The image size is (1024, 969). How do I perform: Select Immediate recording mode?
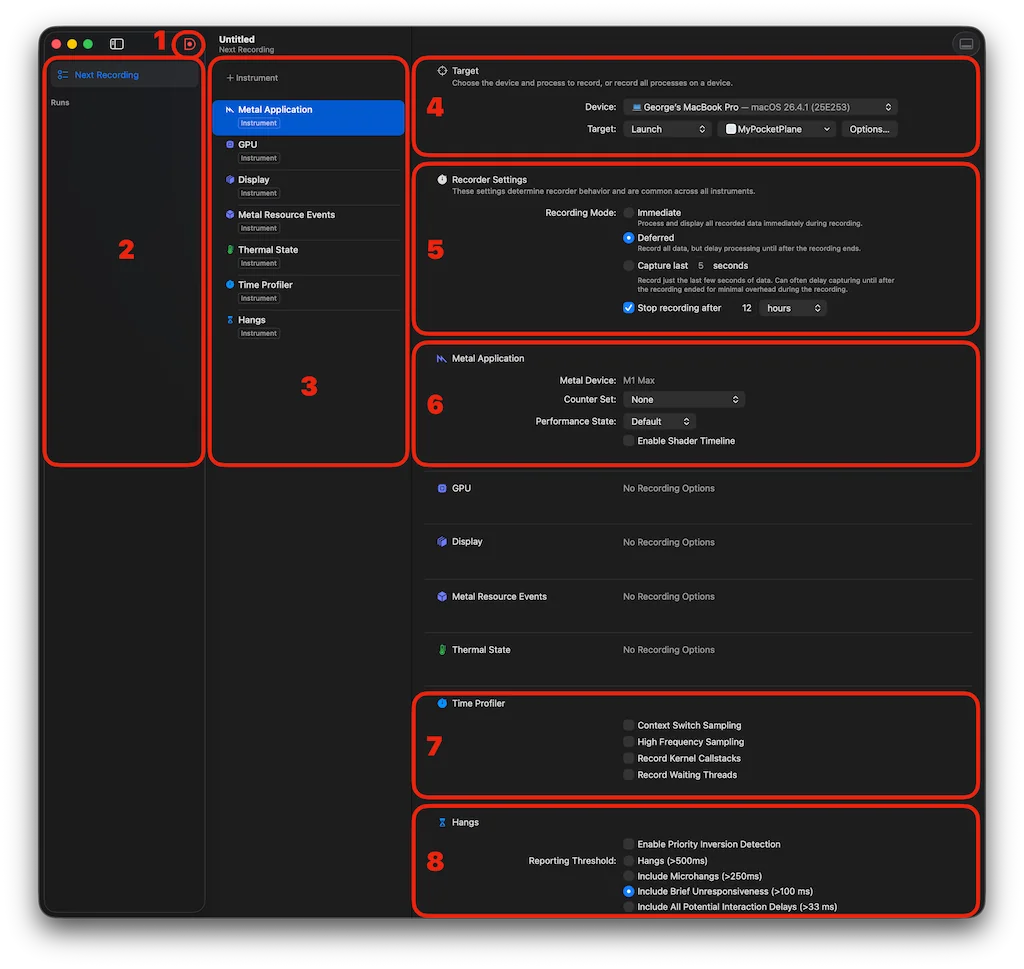pyautogui.click(x=628, y=213)
